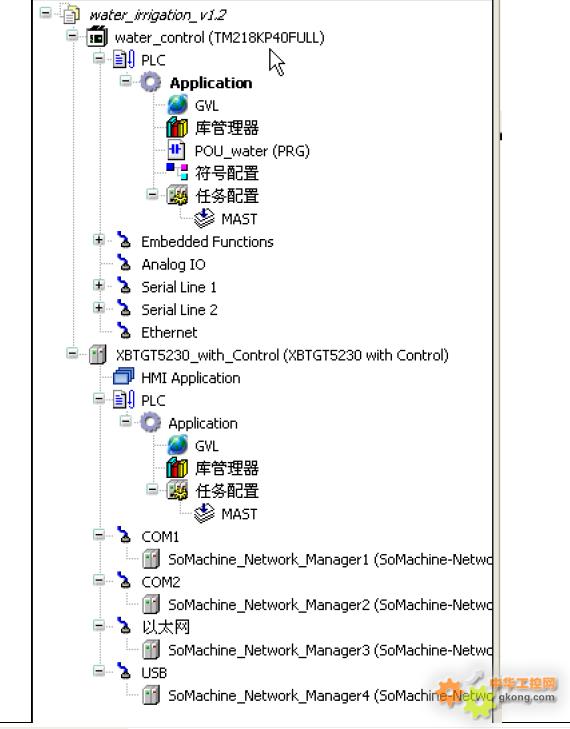Click the gear icon of second Application
570x729 pixels.
(150, 423)
